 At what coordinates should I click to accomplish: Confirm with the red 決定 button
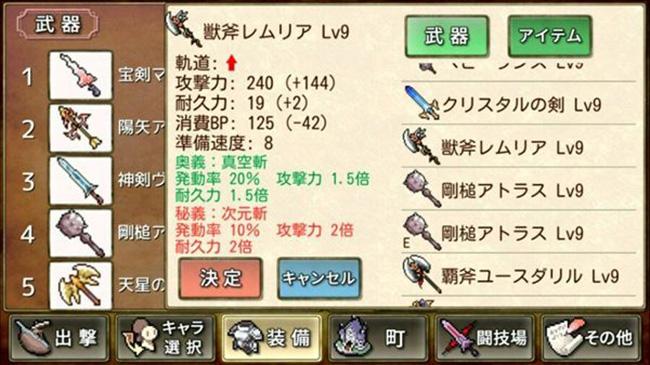(x=220, y=278)
